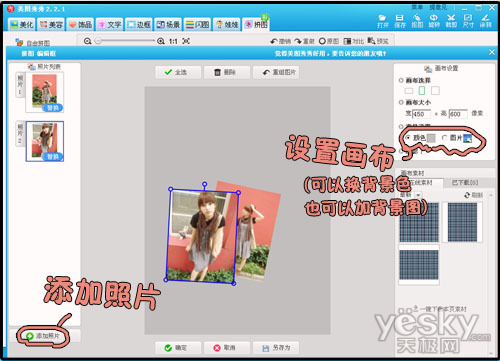Confirm the collage with 确定 button
The width and height of the screenshot is (500, 361).
[x=178, y=348]
